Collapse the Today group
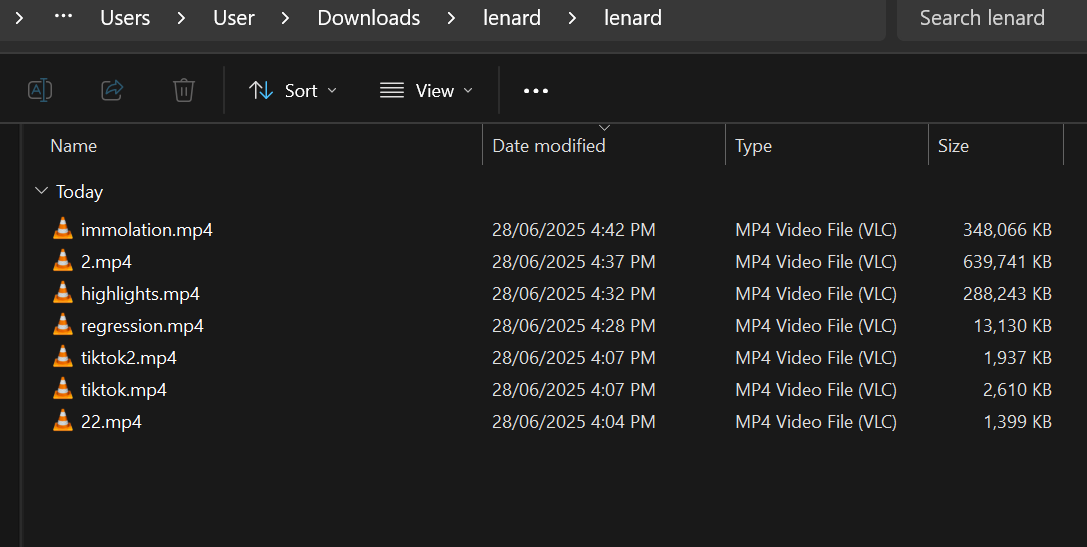1087x547 pixels. [42, 191]
